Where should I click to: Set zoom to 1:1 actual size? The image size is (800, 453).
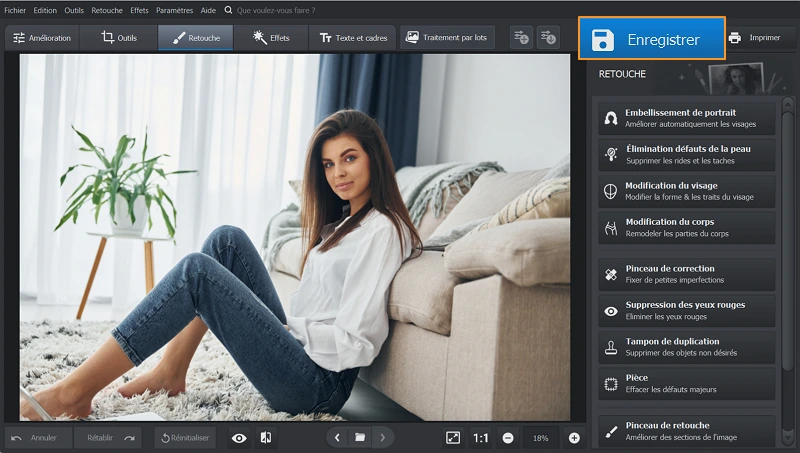tap(481, 438)
